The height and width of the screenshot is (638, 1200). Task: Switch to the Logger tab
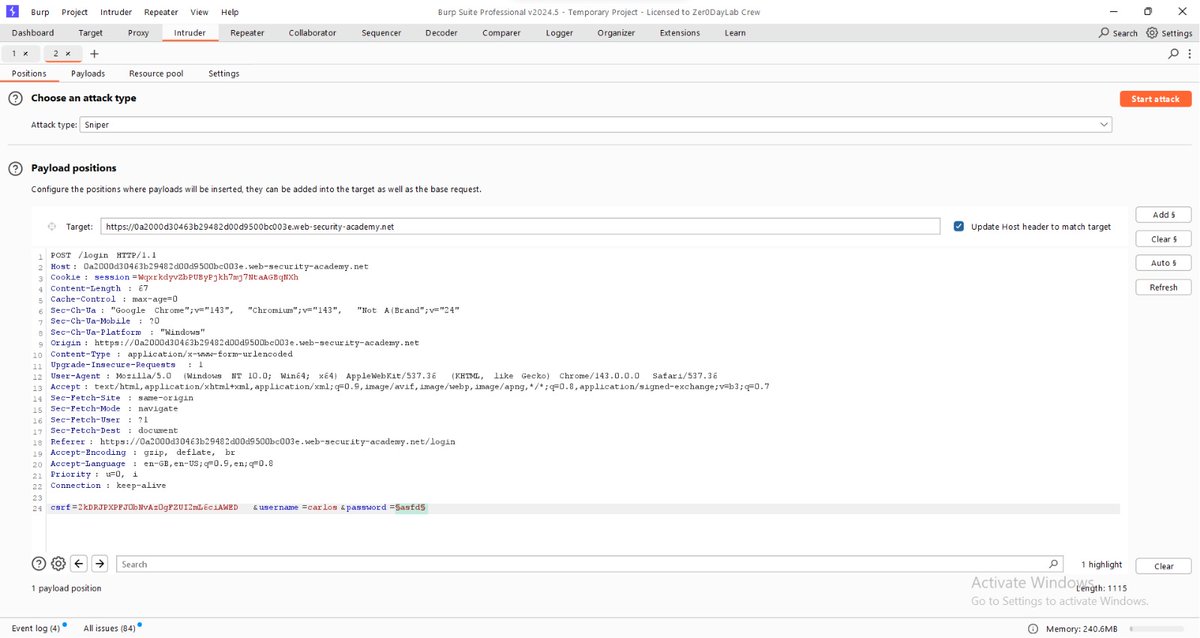559,33
